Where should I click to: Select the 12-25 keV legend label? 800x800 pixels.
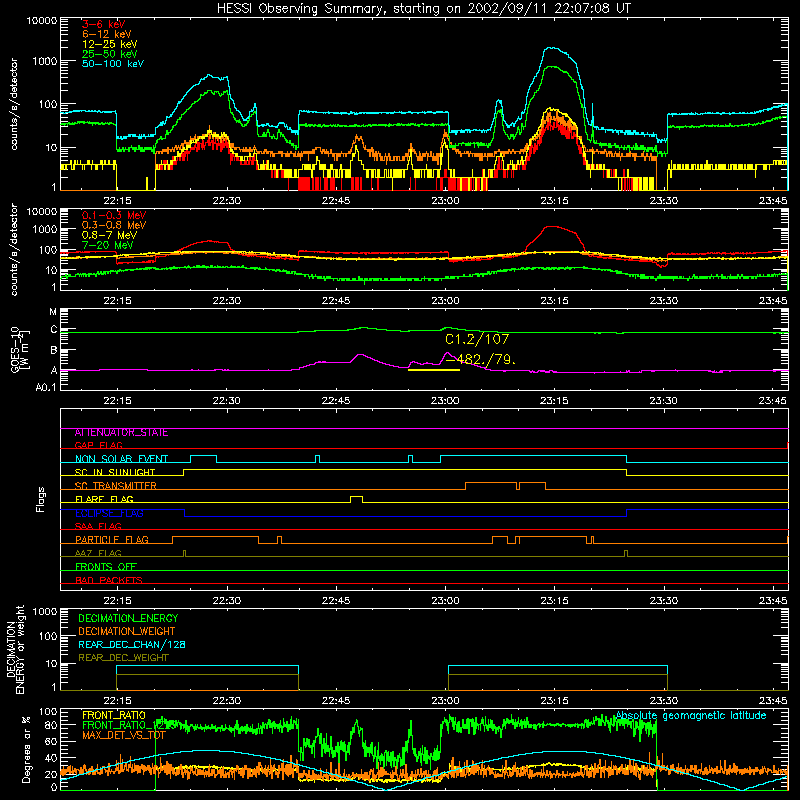coord(110,44)
